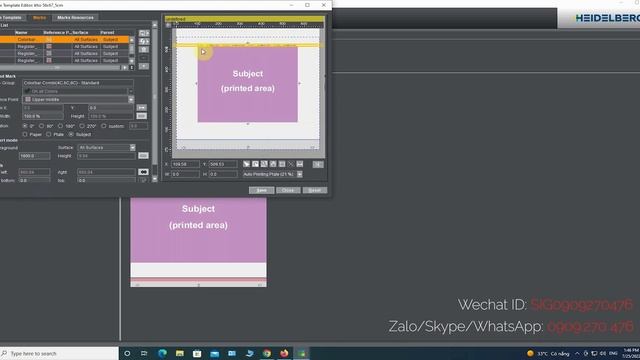Image resolution: width=640 pixels, height=360 pixels.
Task: Click the Surface column header
Action: (x=80, y=32)
